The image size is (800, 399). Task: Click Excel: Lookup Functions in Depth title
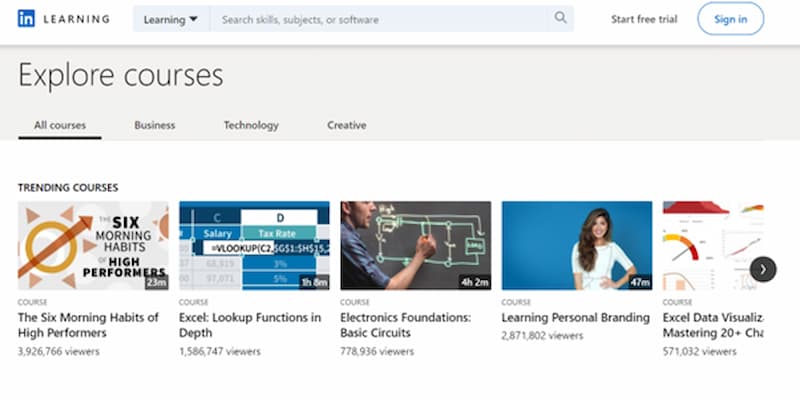[250, 325]
